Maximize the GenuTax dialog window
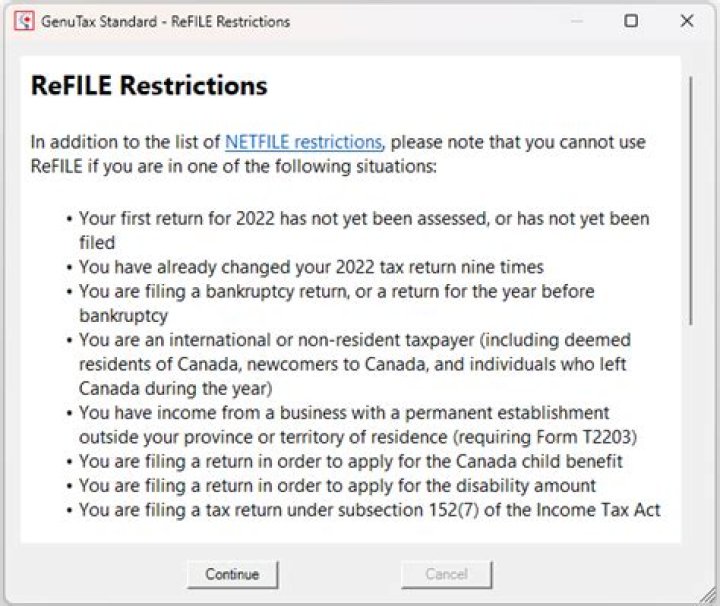 pos(631,21)
